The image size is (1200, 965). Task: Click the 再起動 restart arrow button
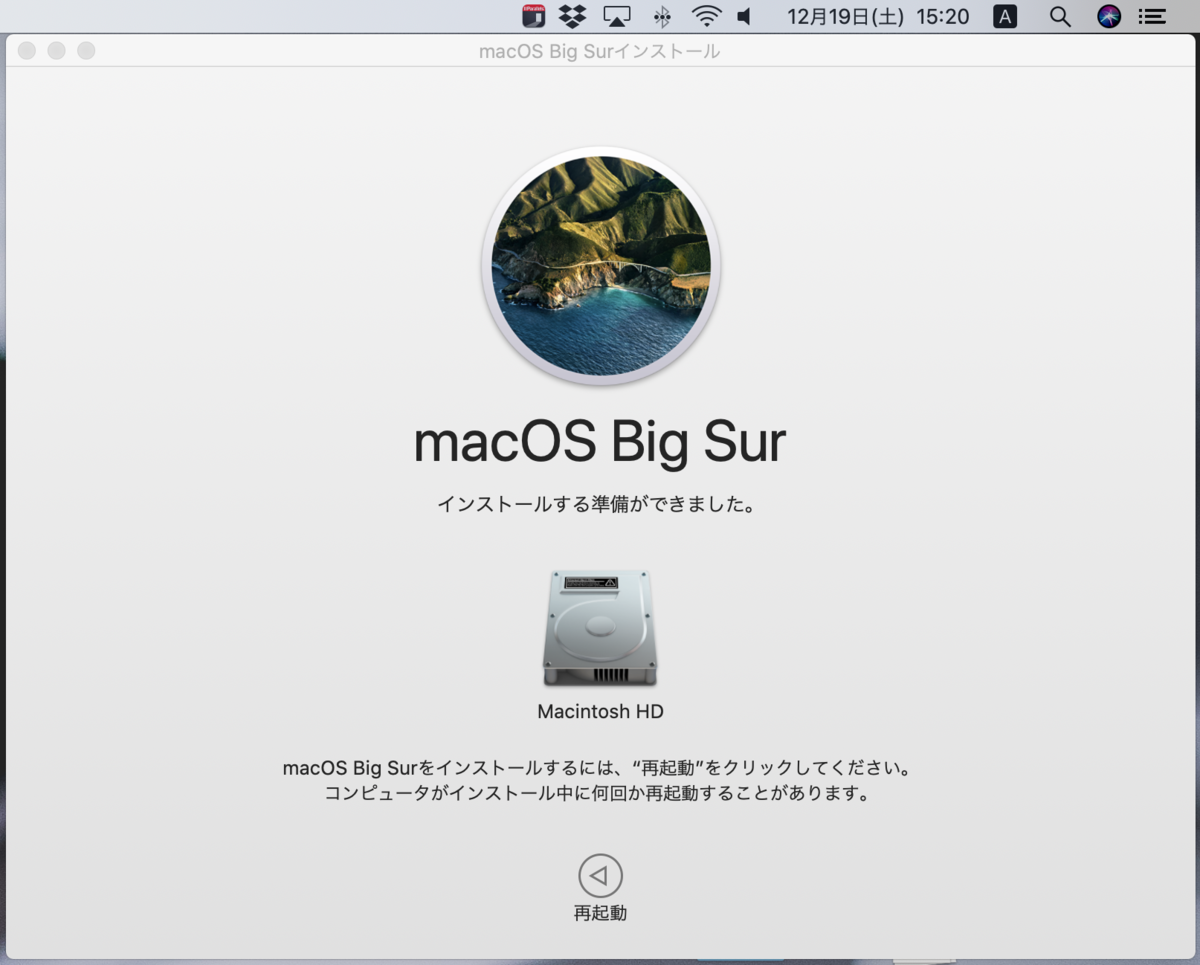click(600, 876)
